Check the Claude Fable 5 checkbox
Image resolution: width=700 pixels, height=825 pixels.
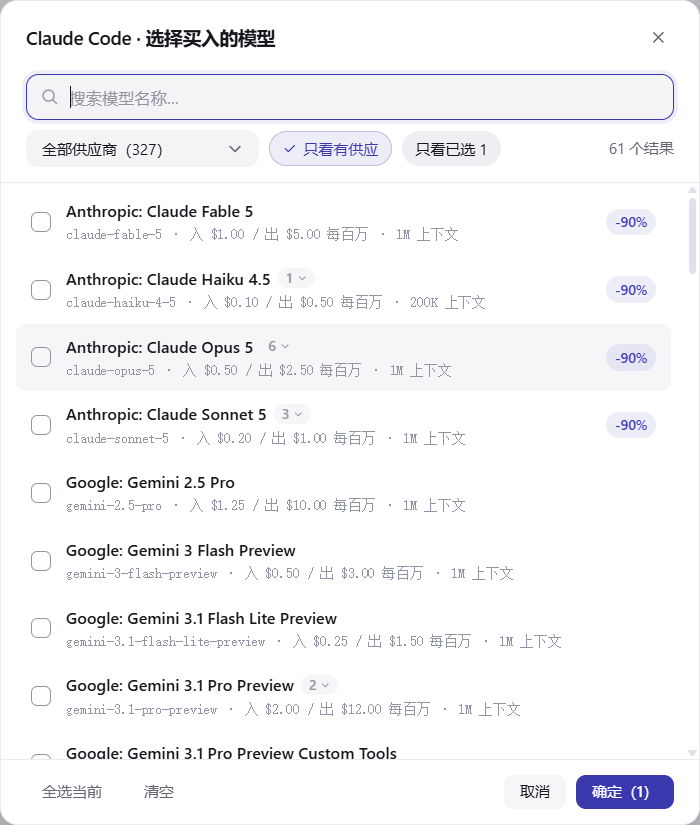(41, 222)
